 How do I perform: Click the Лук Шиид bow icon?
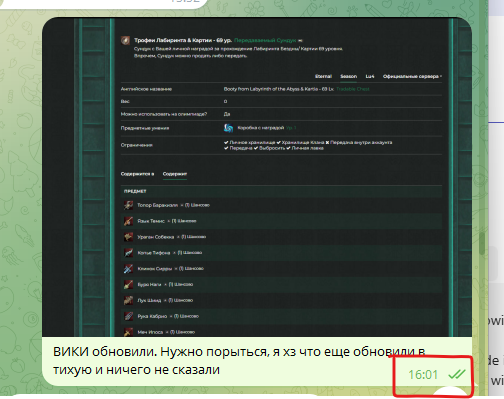(128, 300)
